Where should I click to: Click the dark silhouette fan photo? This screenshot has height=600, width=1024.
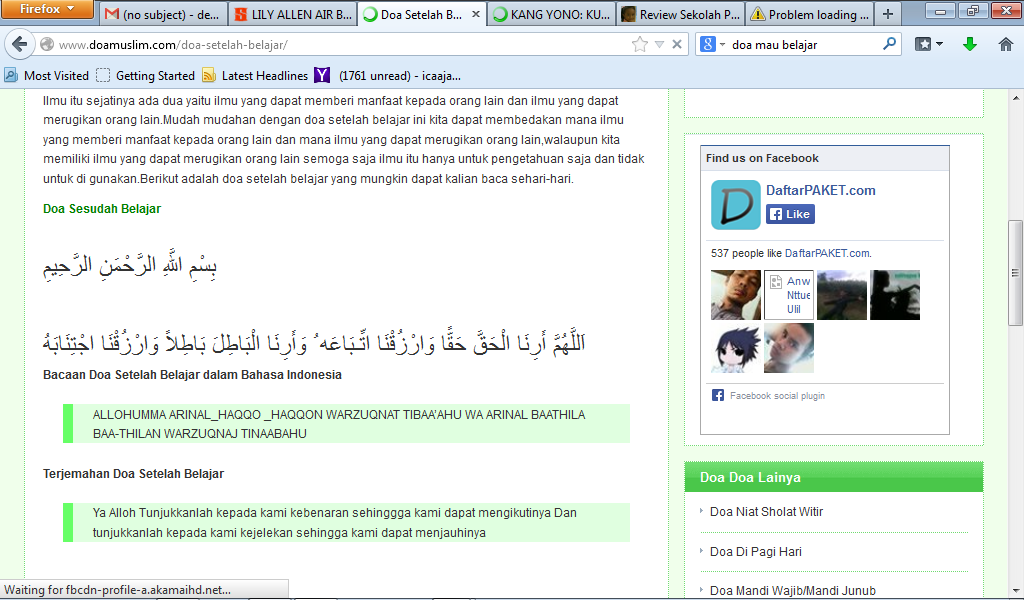pyautogui.click(x=895, y=295)
